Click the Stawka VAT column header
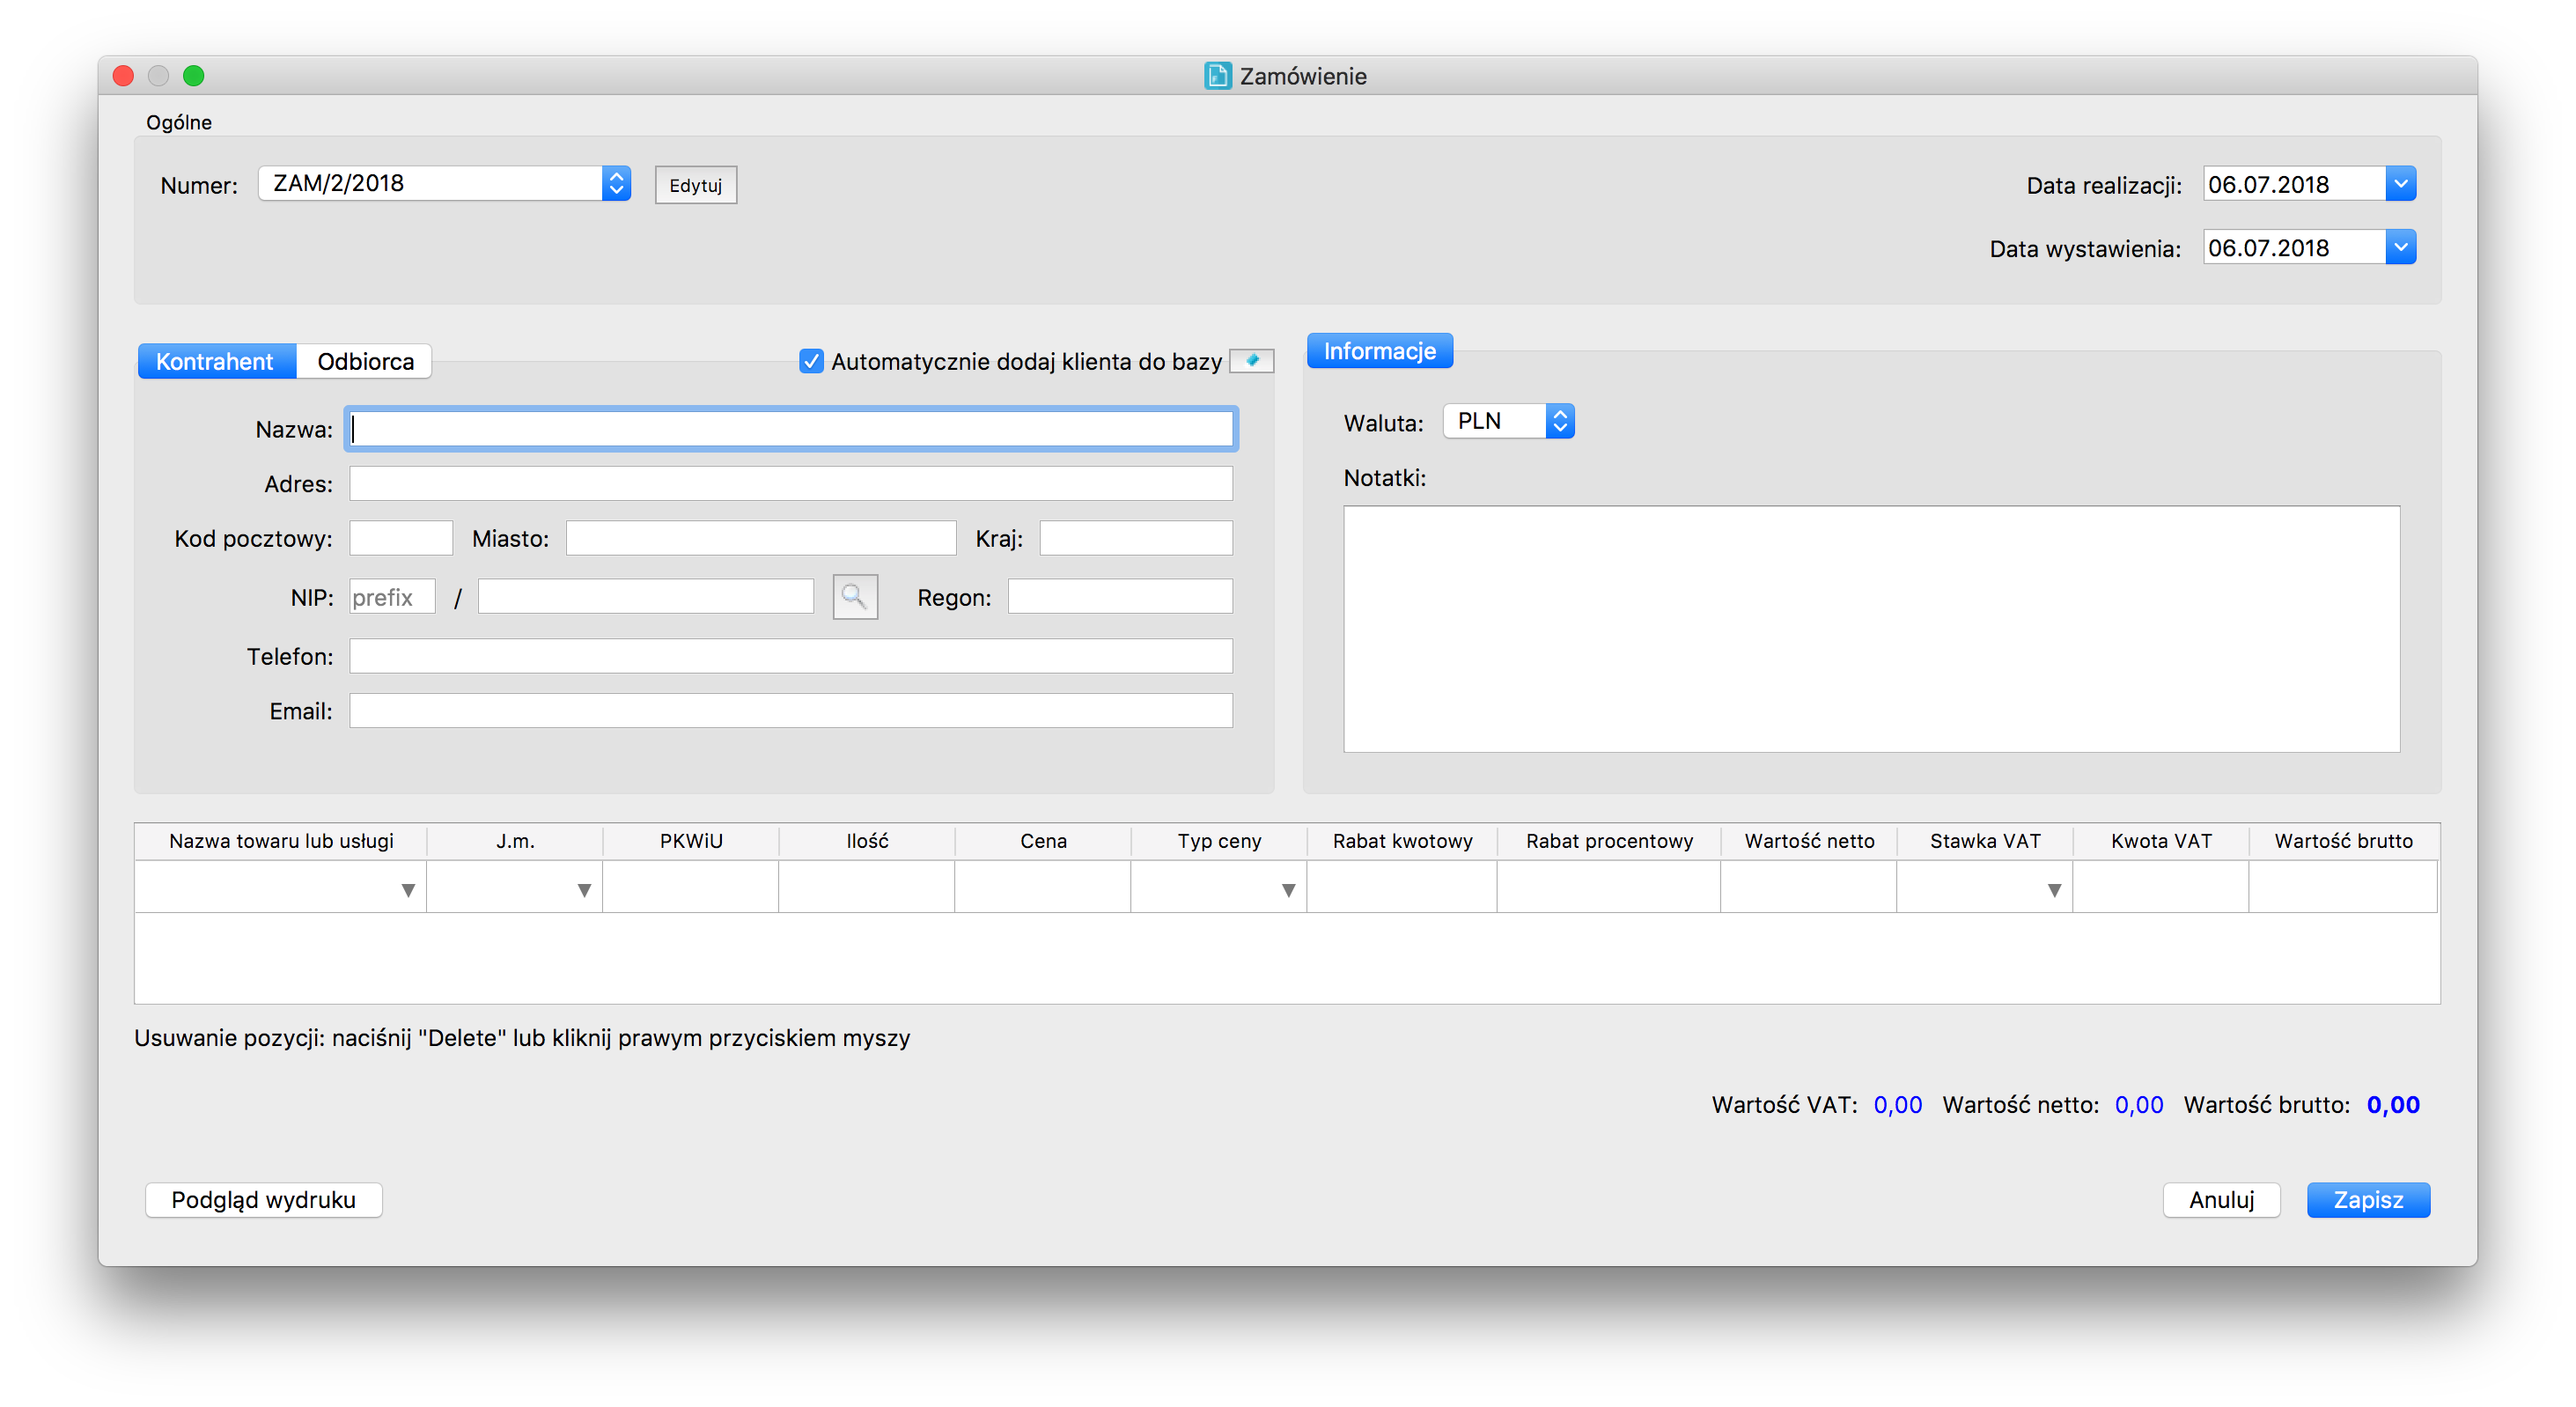The height and width of the screenshot is (1407, 2576). (x=1985, y=841)
